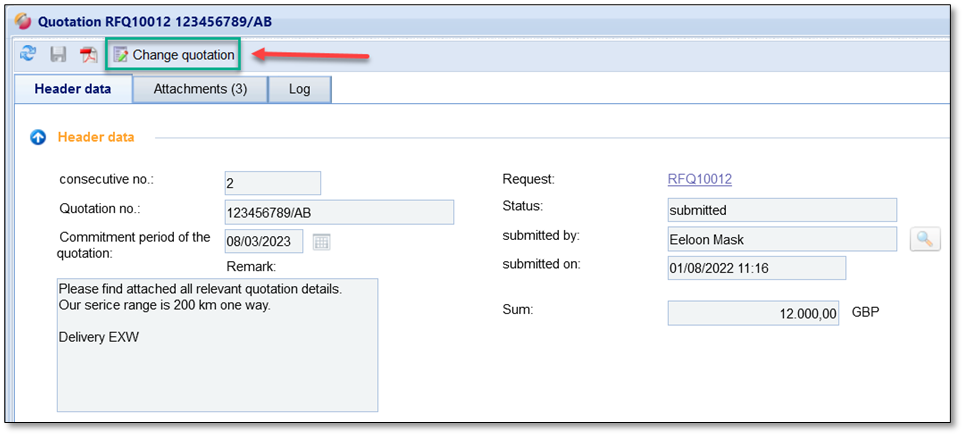Click inside the Remark text area
The height and width of the screenshot is (436, 964).
coord(217,345)
